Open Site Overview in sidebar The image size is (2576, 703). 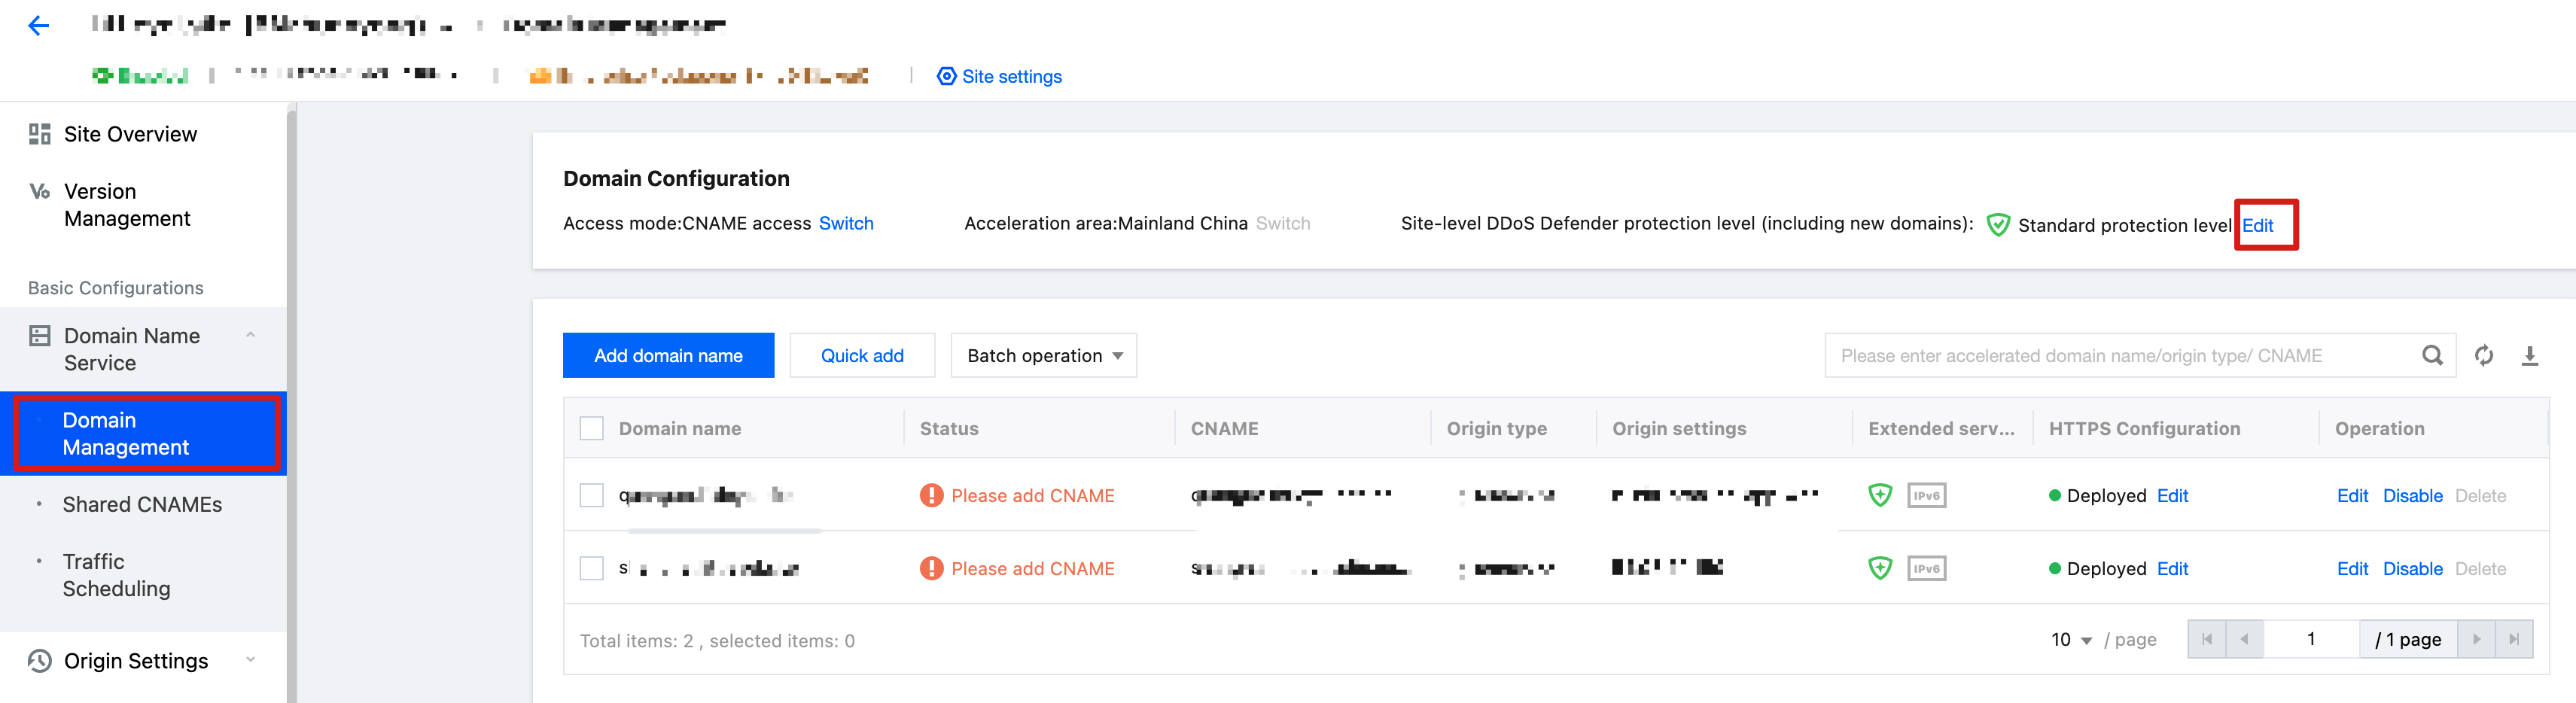pyautogui.click(x=130, y=134)
